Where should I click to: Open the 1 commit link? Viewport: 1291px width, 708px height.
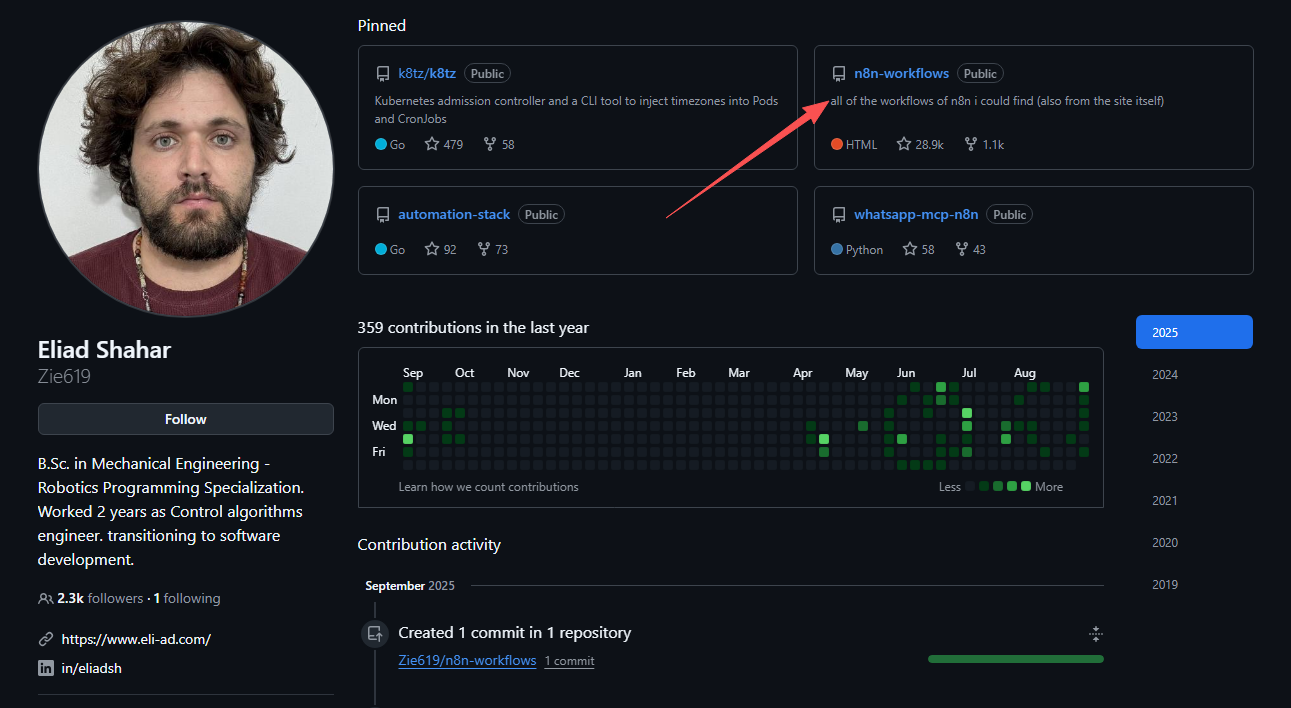569,661
